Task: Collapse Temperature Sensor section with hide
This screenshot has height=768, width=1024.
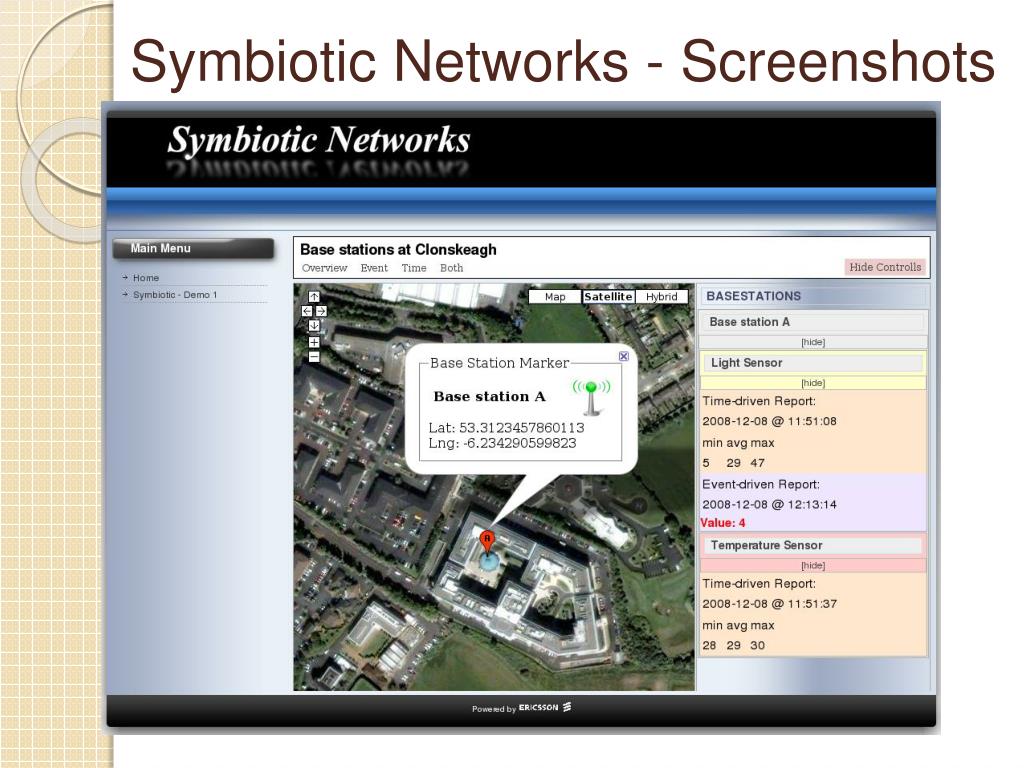Action: coord(813,566)
